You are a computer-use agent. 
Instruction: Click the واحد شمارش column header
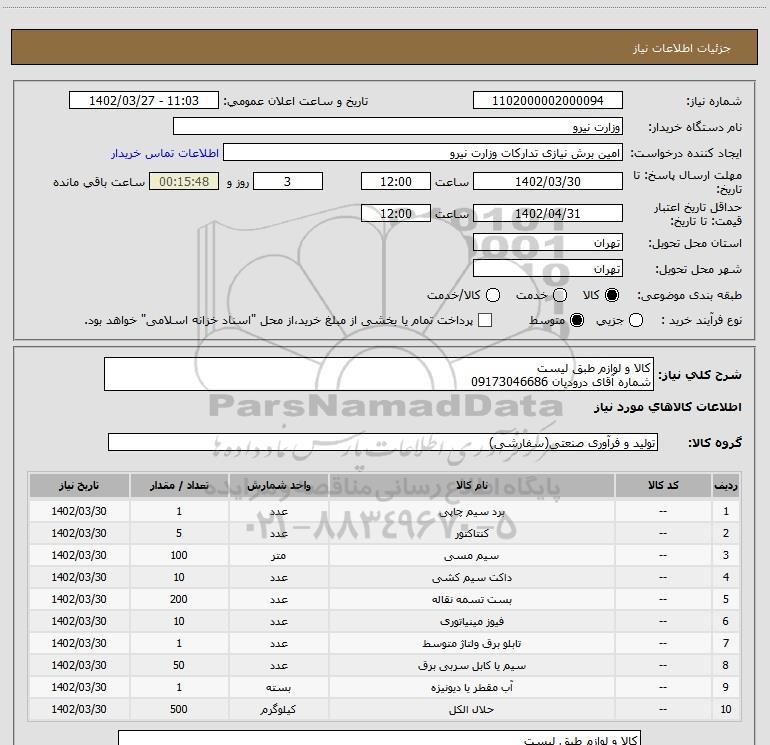click(x=278, y=485)
